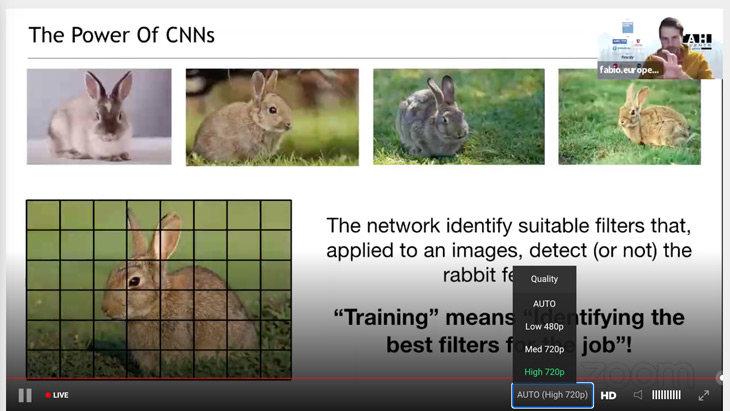Click the red video progress bar
The width and height of the screenshot is (730, 411).
[x=300, y=379]
